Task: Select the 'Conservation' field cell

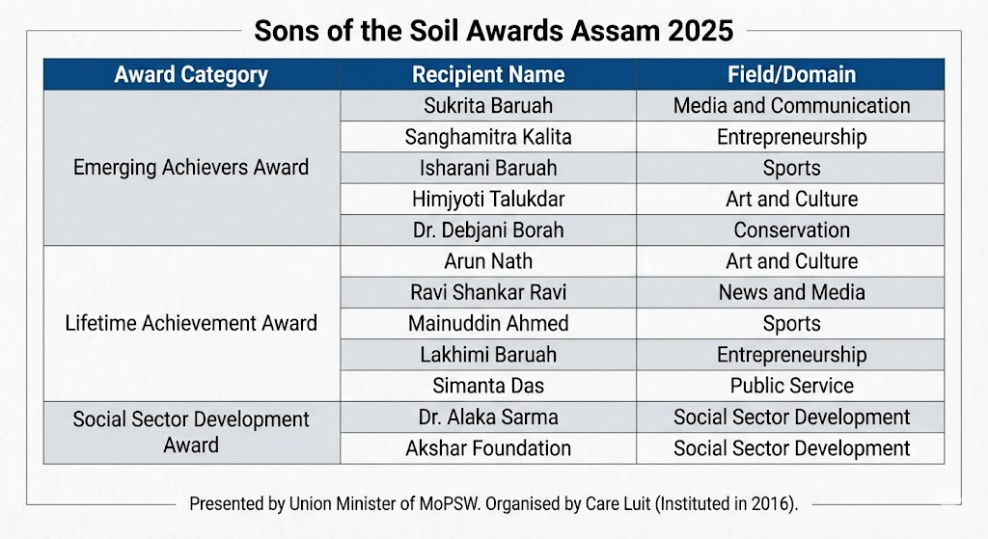Action: 791,230
